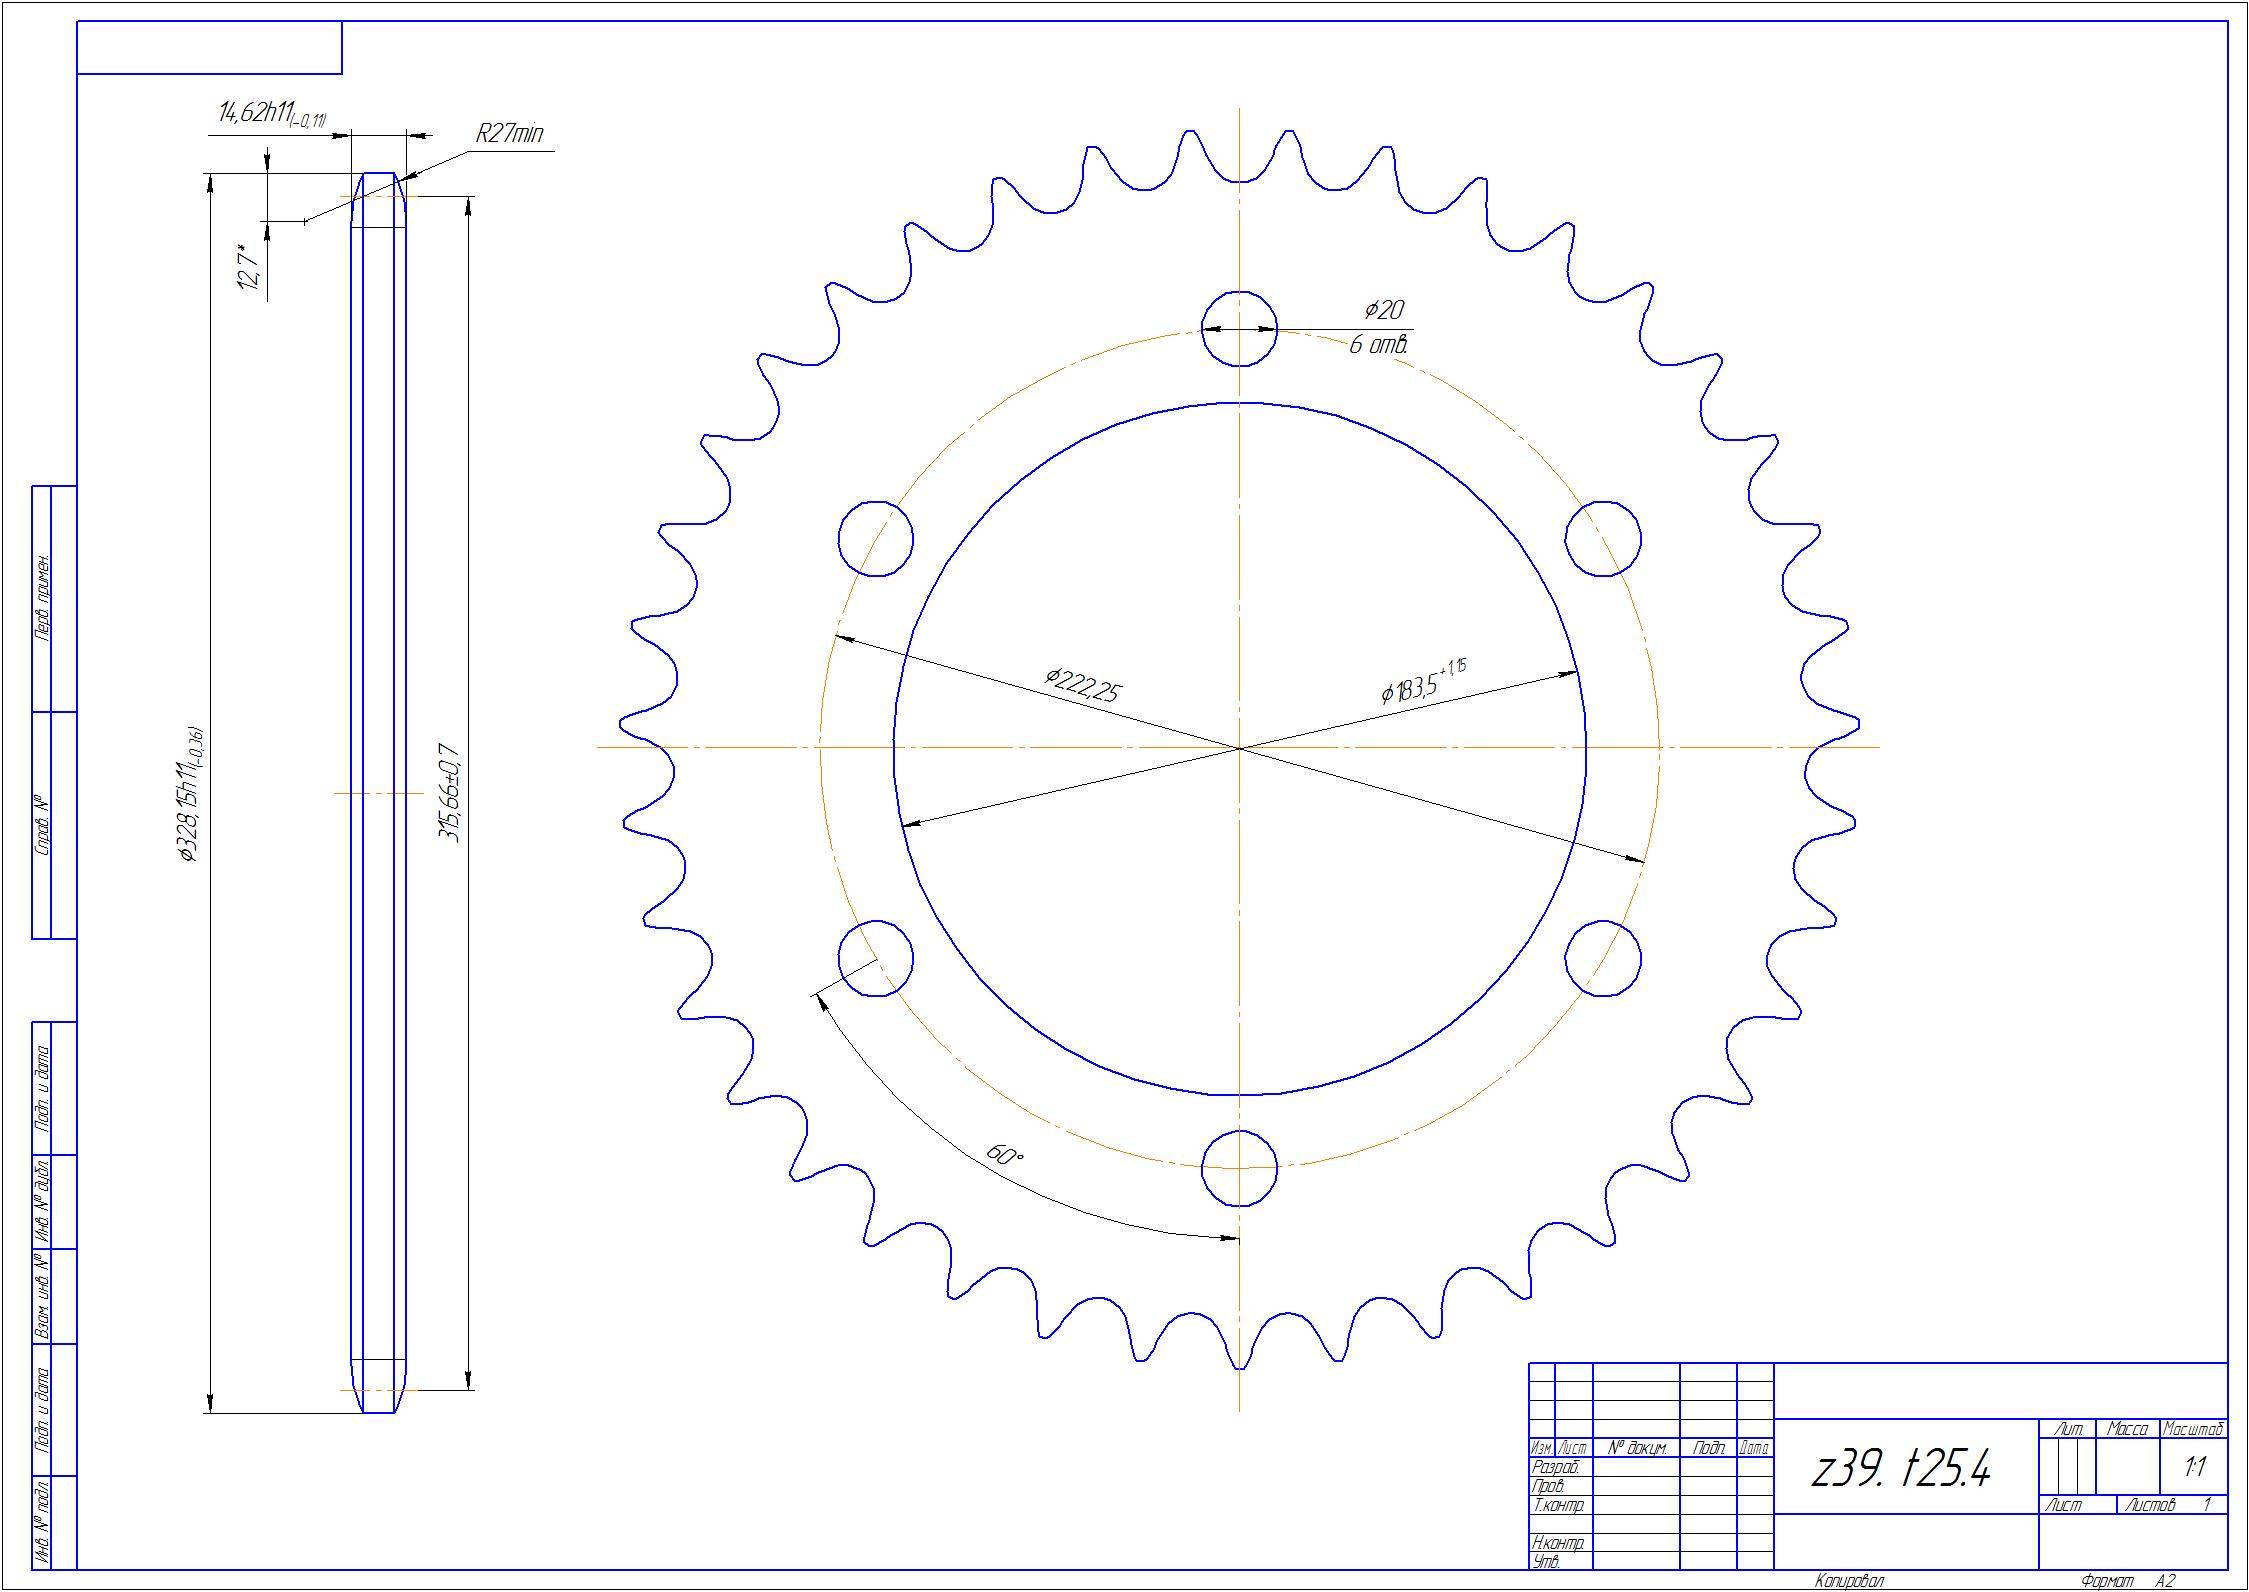2249x1592 pixels.
Task: Click the 'z39. t25.4' title block name
Action: 1901,1469
